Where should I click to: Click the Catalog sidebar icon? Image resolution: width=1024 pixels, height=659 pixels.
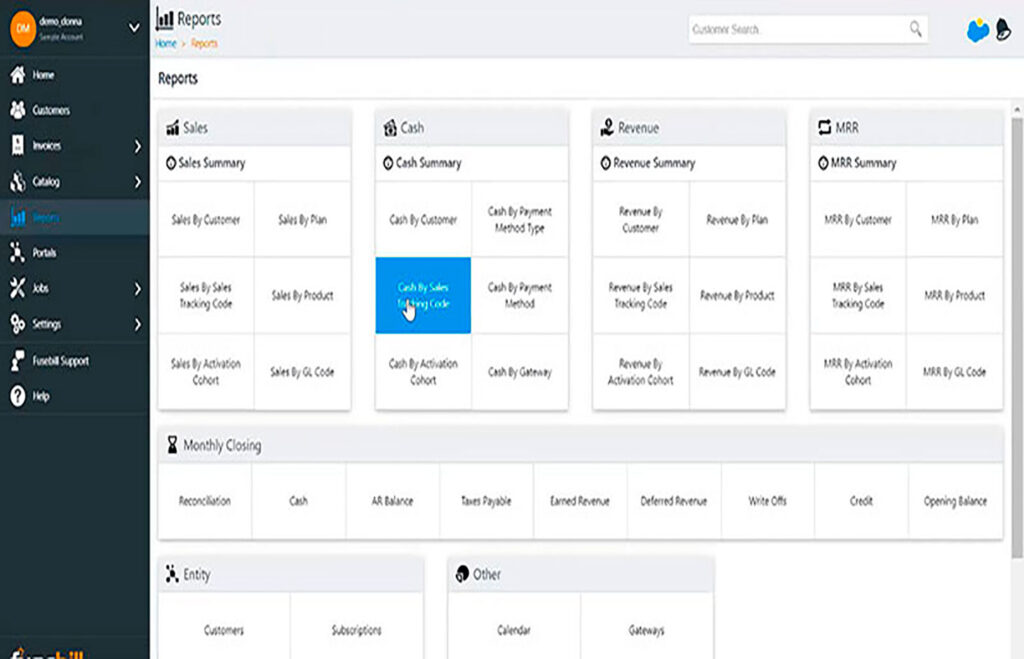click(18, 181)
